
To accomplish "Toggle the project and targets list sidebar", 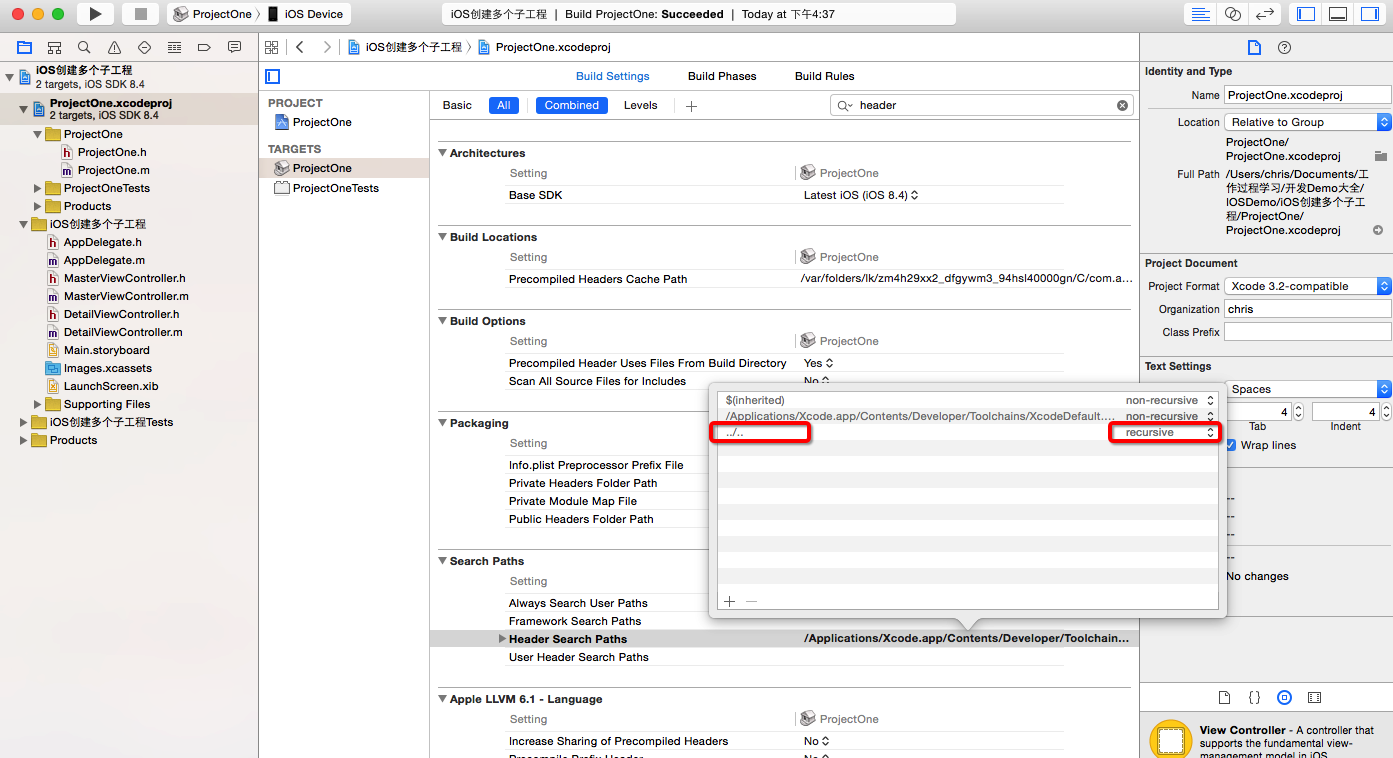I will pyautogui.click(x=273, y=76).
